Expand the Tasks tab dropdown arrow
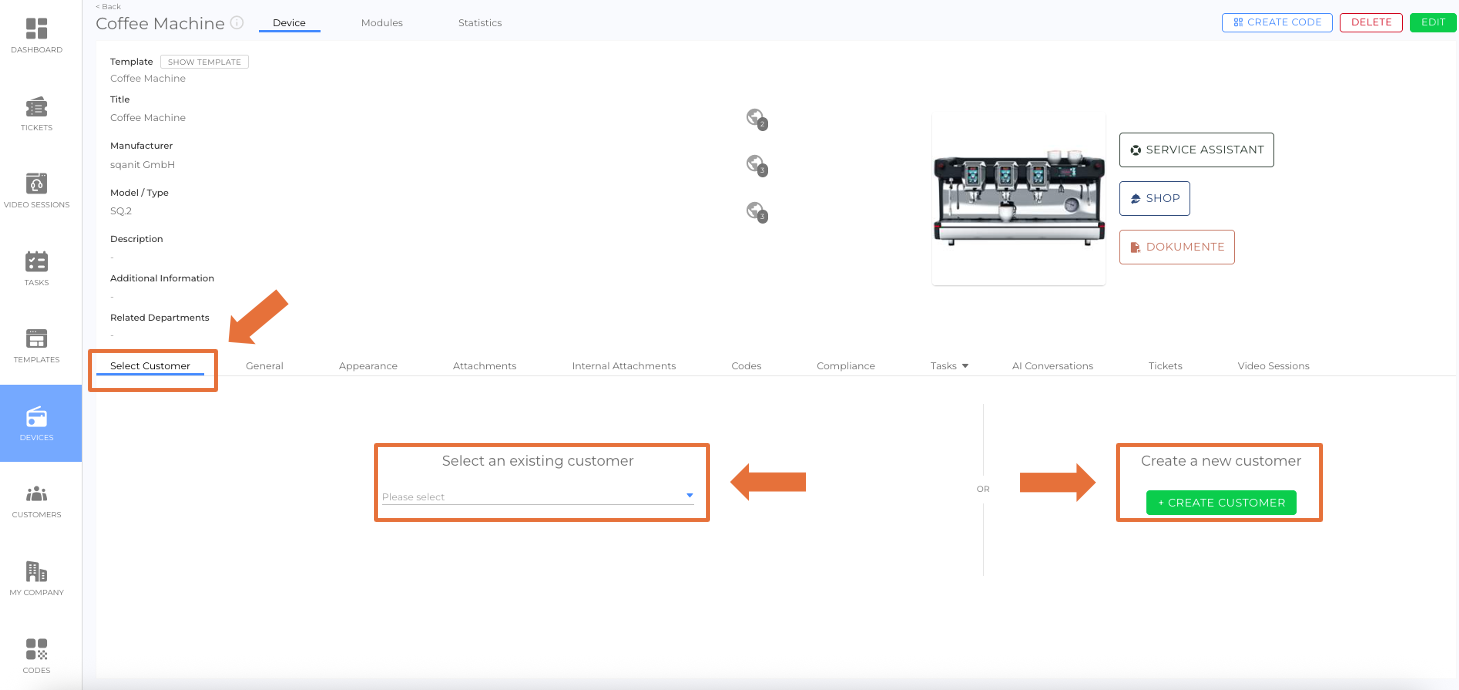This screenshot has width=1459, height=690. tap(965, 366)
